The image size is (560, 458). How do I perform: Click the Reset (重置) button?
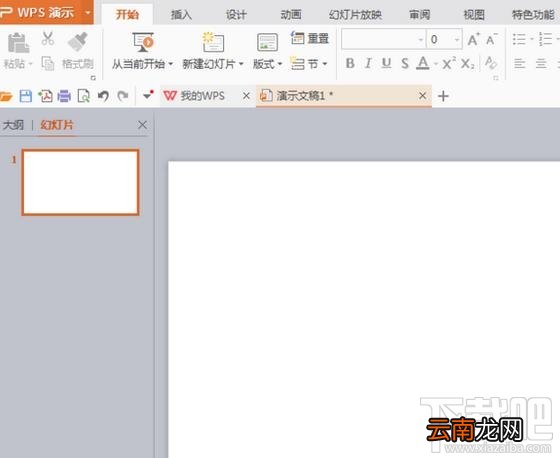pyautogui.click(x=309, y=38)
